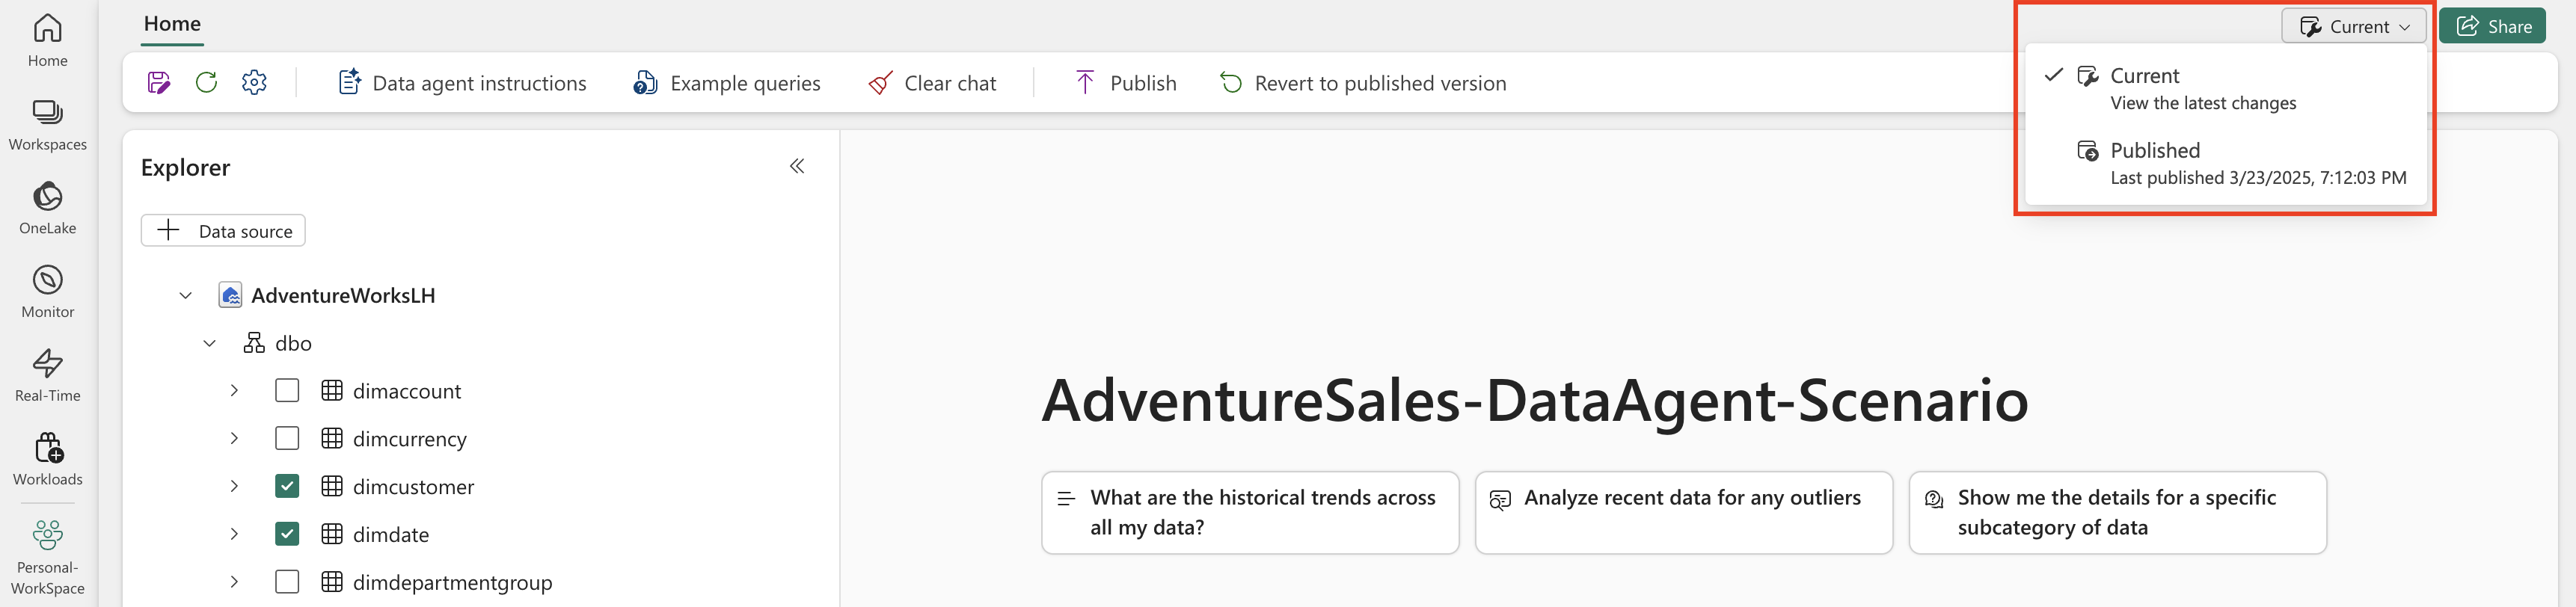2576x607 pixels.
Task: Click the green Refresh icon
Action: 207,83
